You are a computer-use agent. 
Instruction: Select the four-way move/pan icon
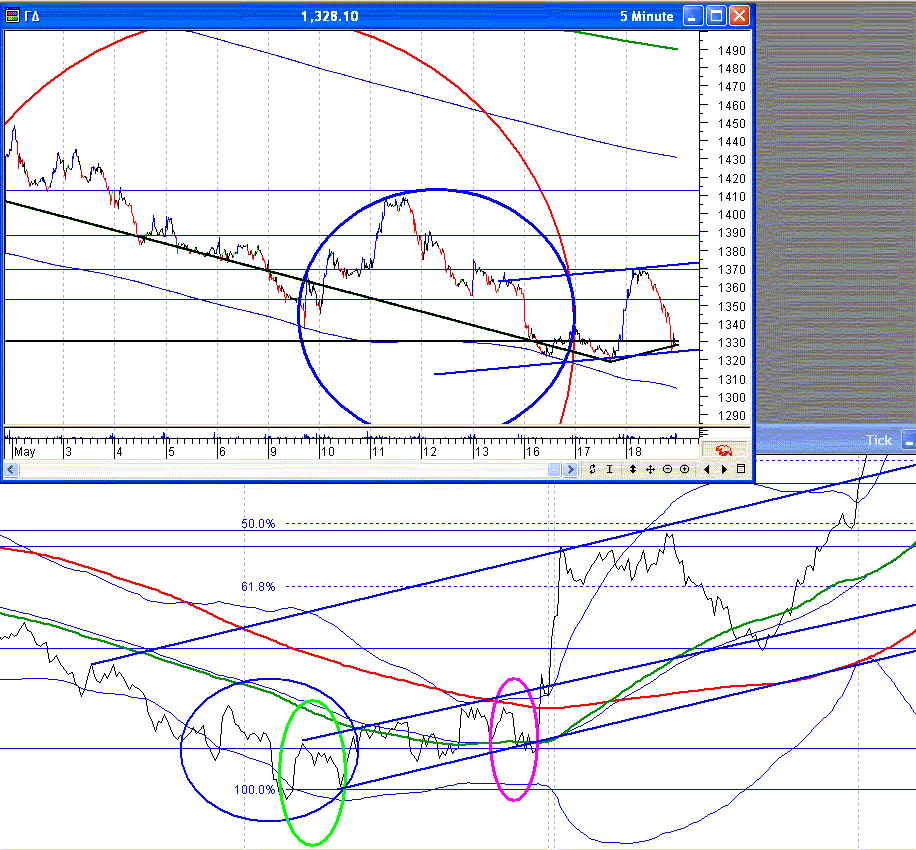[650, 469]
